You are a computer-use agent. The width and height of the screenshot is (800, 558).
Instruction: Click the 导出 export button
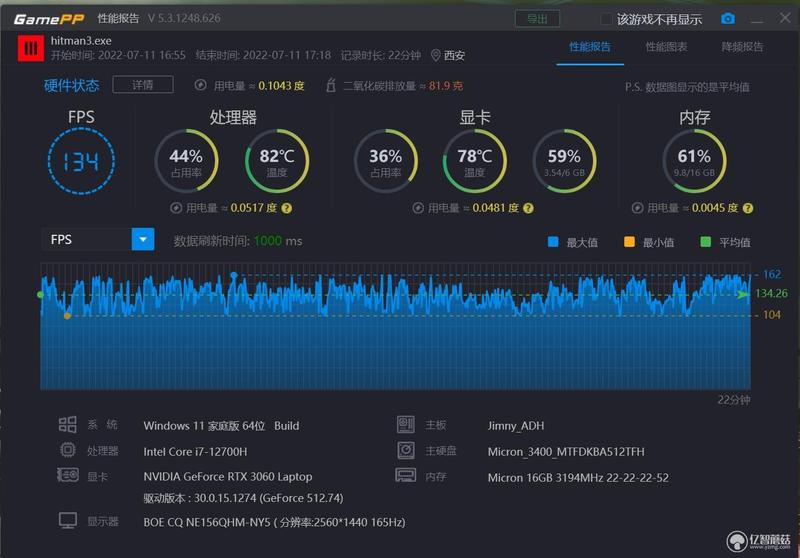pos(537,19)
